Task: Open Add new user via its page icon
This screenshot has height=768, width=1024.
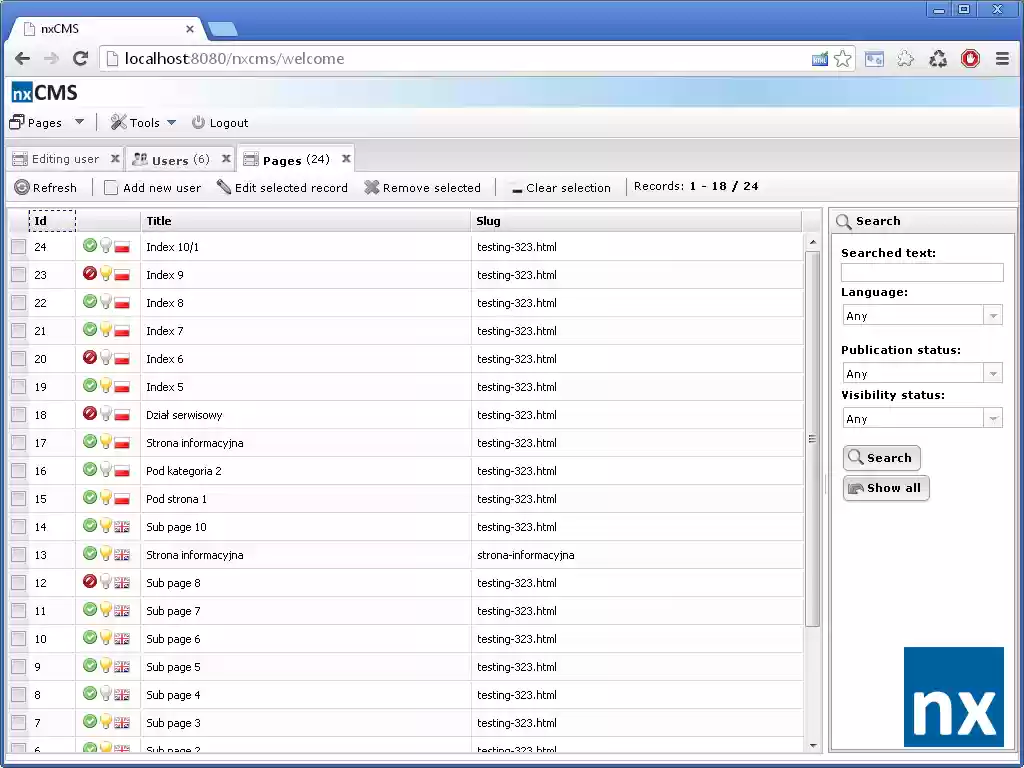Action: click(112, 187)
